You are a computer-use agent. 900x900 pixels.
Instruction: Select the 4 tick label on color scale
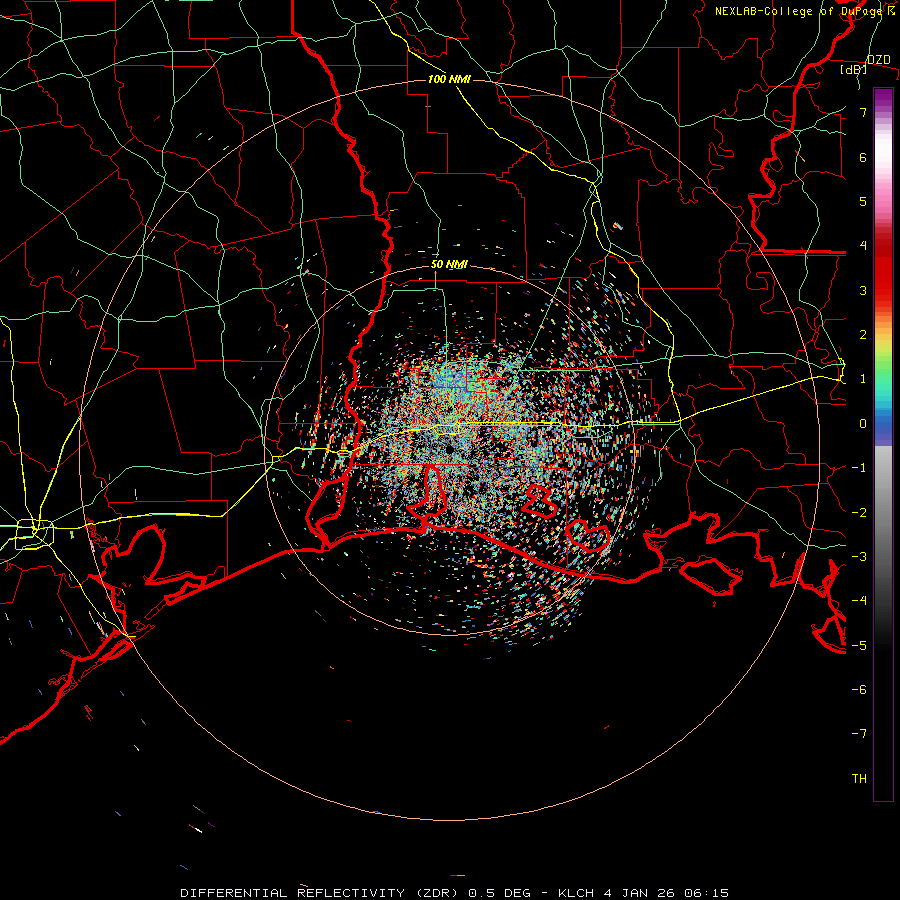pyautogui.click(x=863, y=246)
